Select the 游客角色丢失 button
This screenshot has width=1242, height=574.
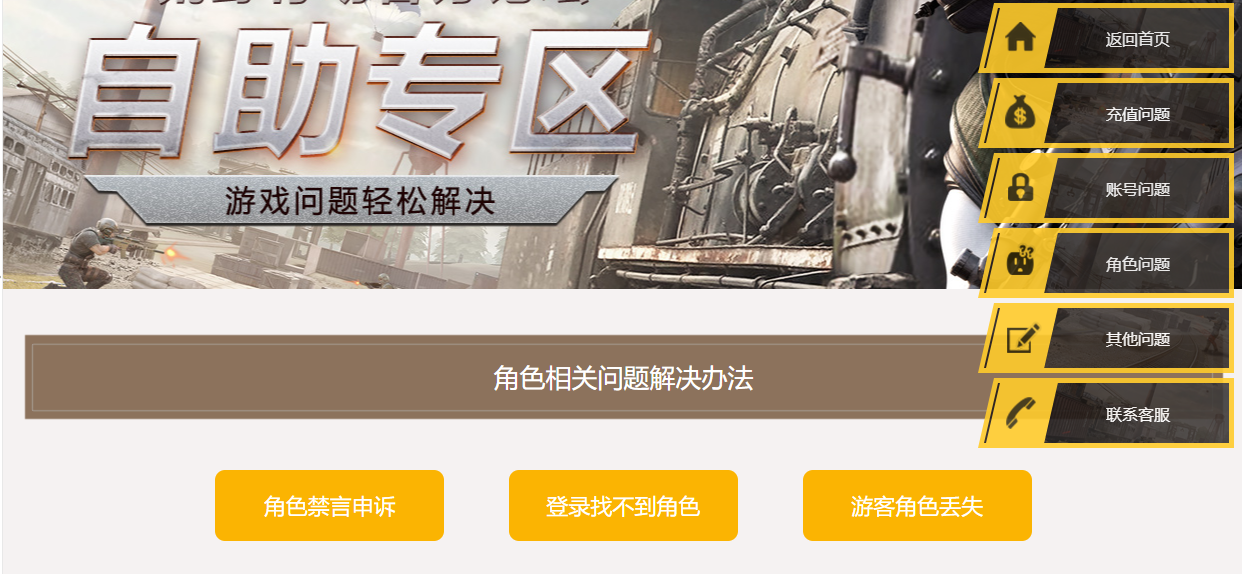[x=917, y=506]
